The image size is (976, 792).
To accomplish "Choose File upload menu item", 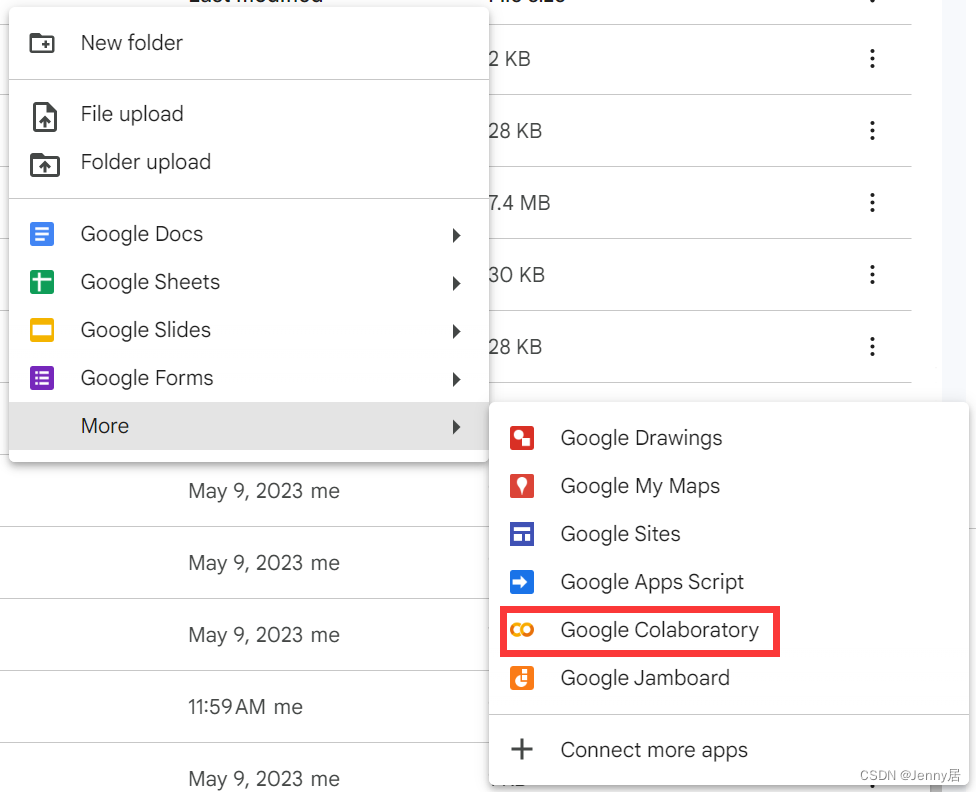I will coord(249,114).
